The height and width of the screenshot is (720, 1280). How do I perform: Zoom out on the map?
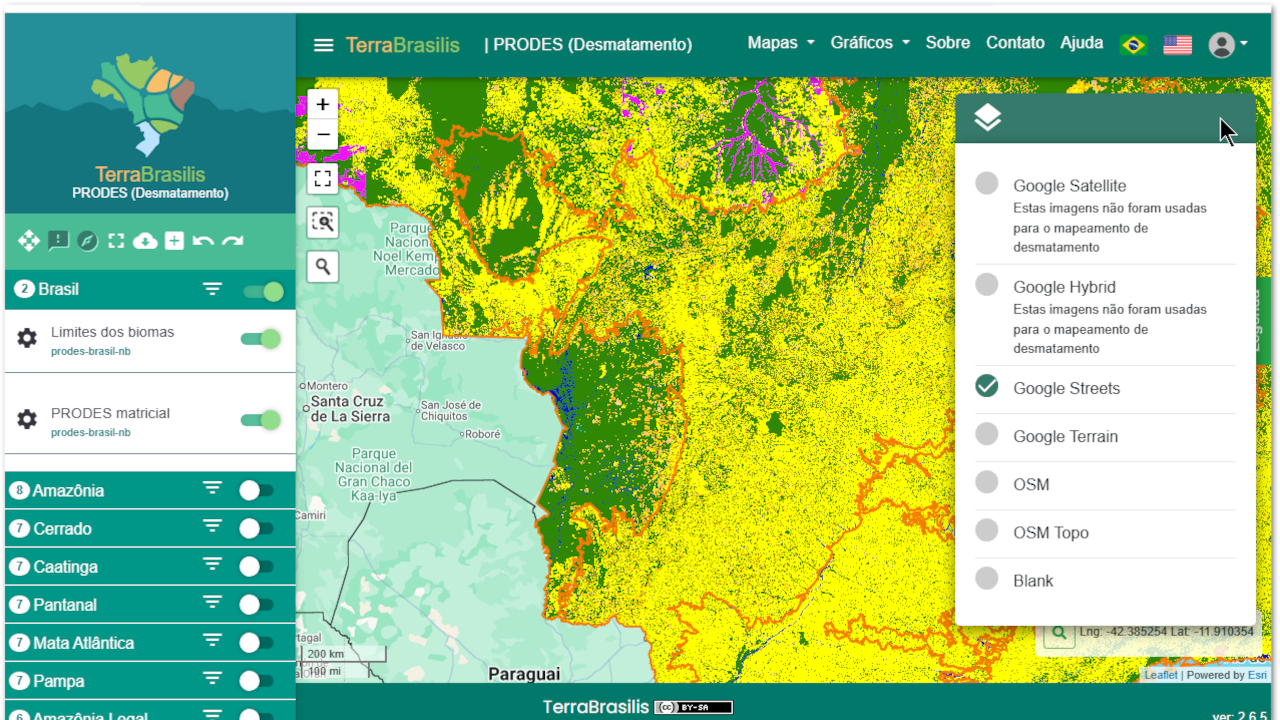coord(322,134)
